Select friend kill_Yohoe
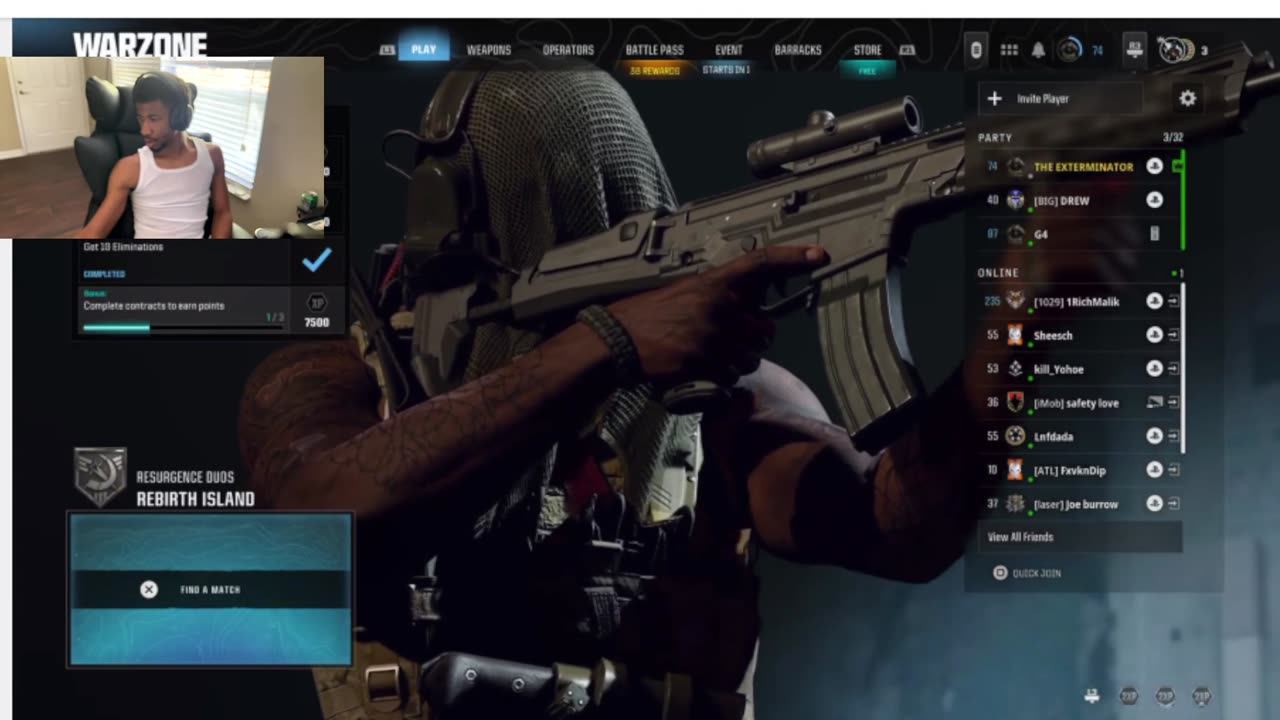Screen dimensions: 1280x720 tap(1080, 369)
